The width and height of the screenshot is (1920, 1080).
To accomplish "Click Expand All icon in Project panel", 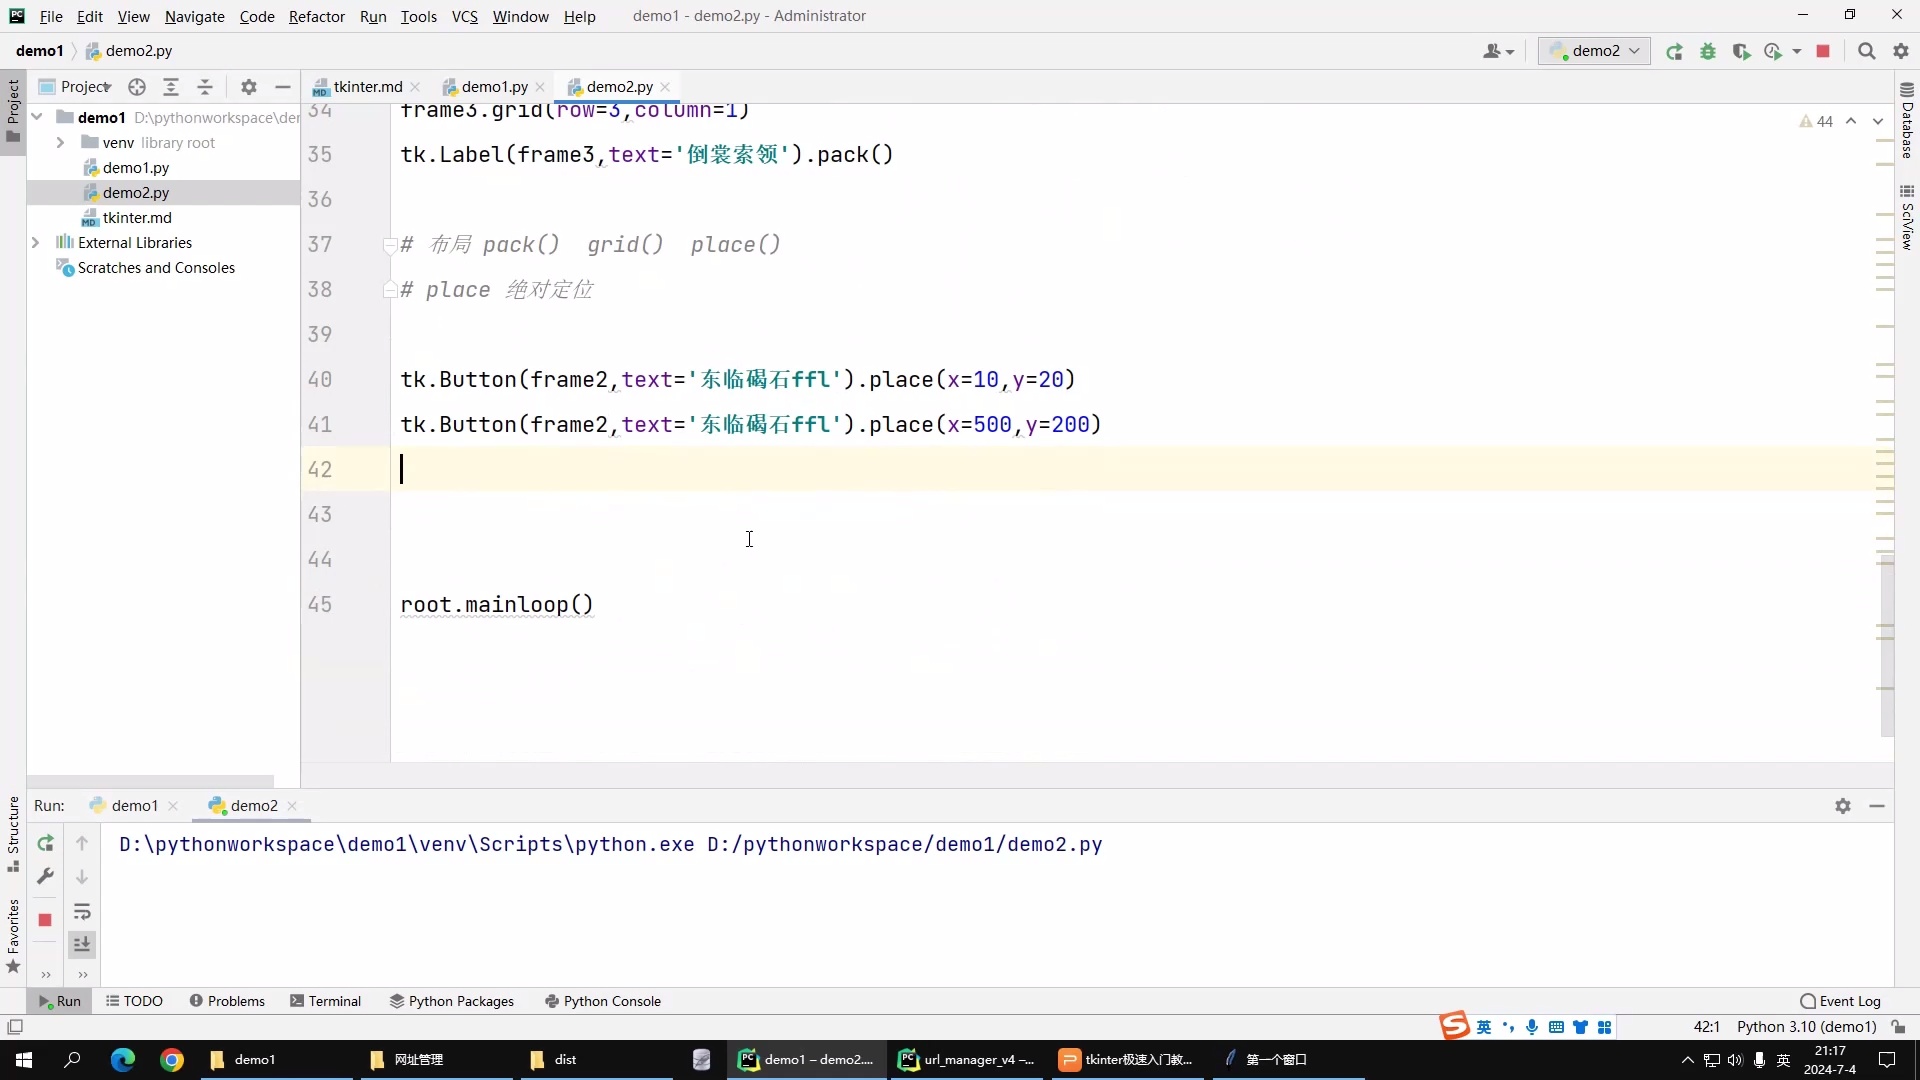I will (x=171, y=87).
